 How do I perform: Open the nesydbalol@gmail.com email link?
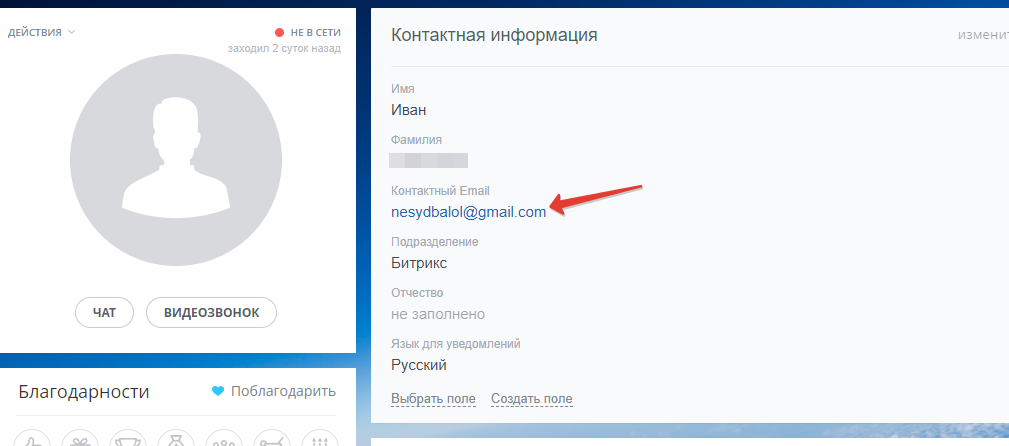(x=468, y=212)
